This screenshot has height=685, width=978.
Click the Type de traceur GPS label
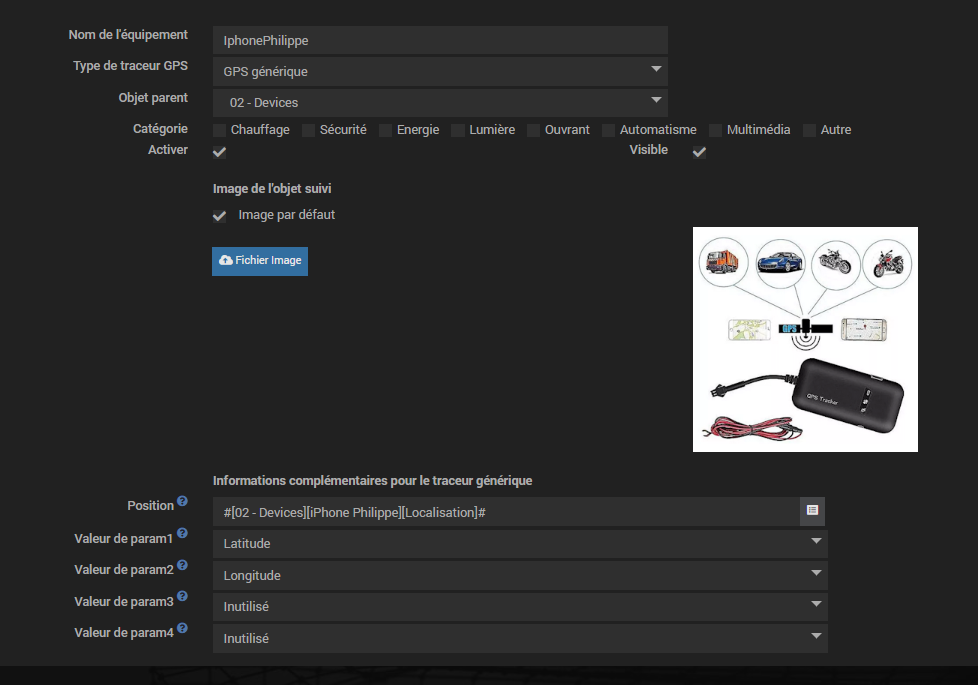pos(130,66)
